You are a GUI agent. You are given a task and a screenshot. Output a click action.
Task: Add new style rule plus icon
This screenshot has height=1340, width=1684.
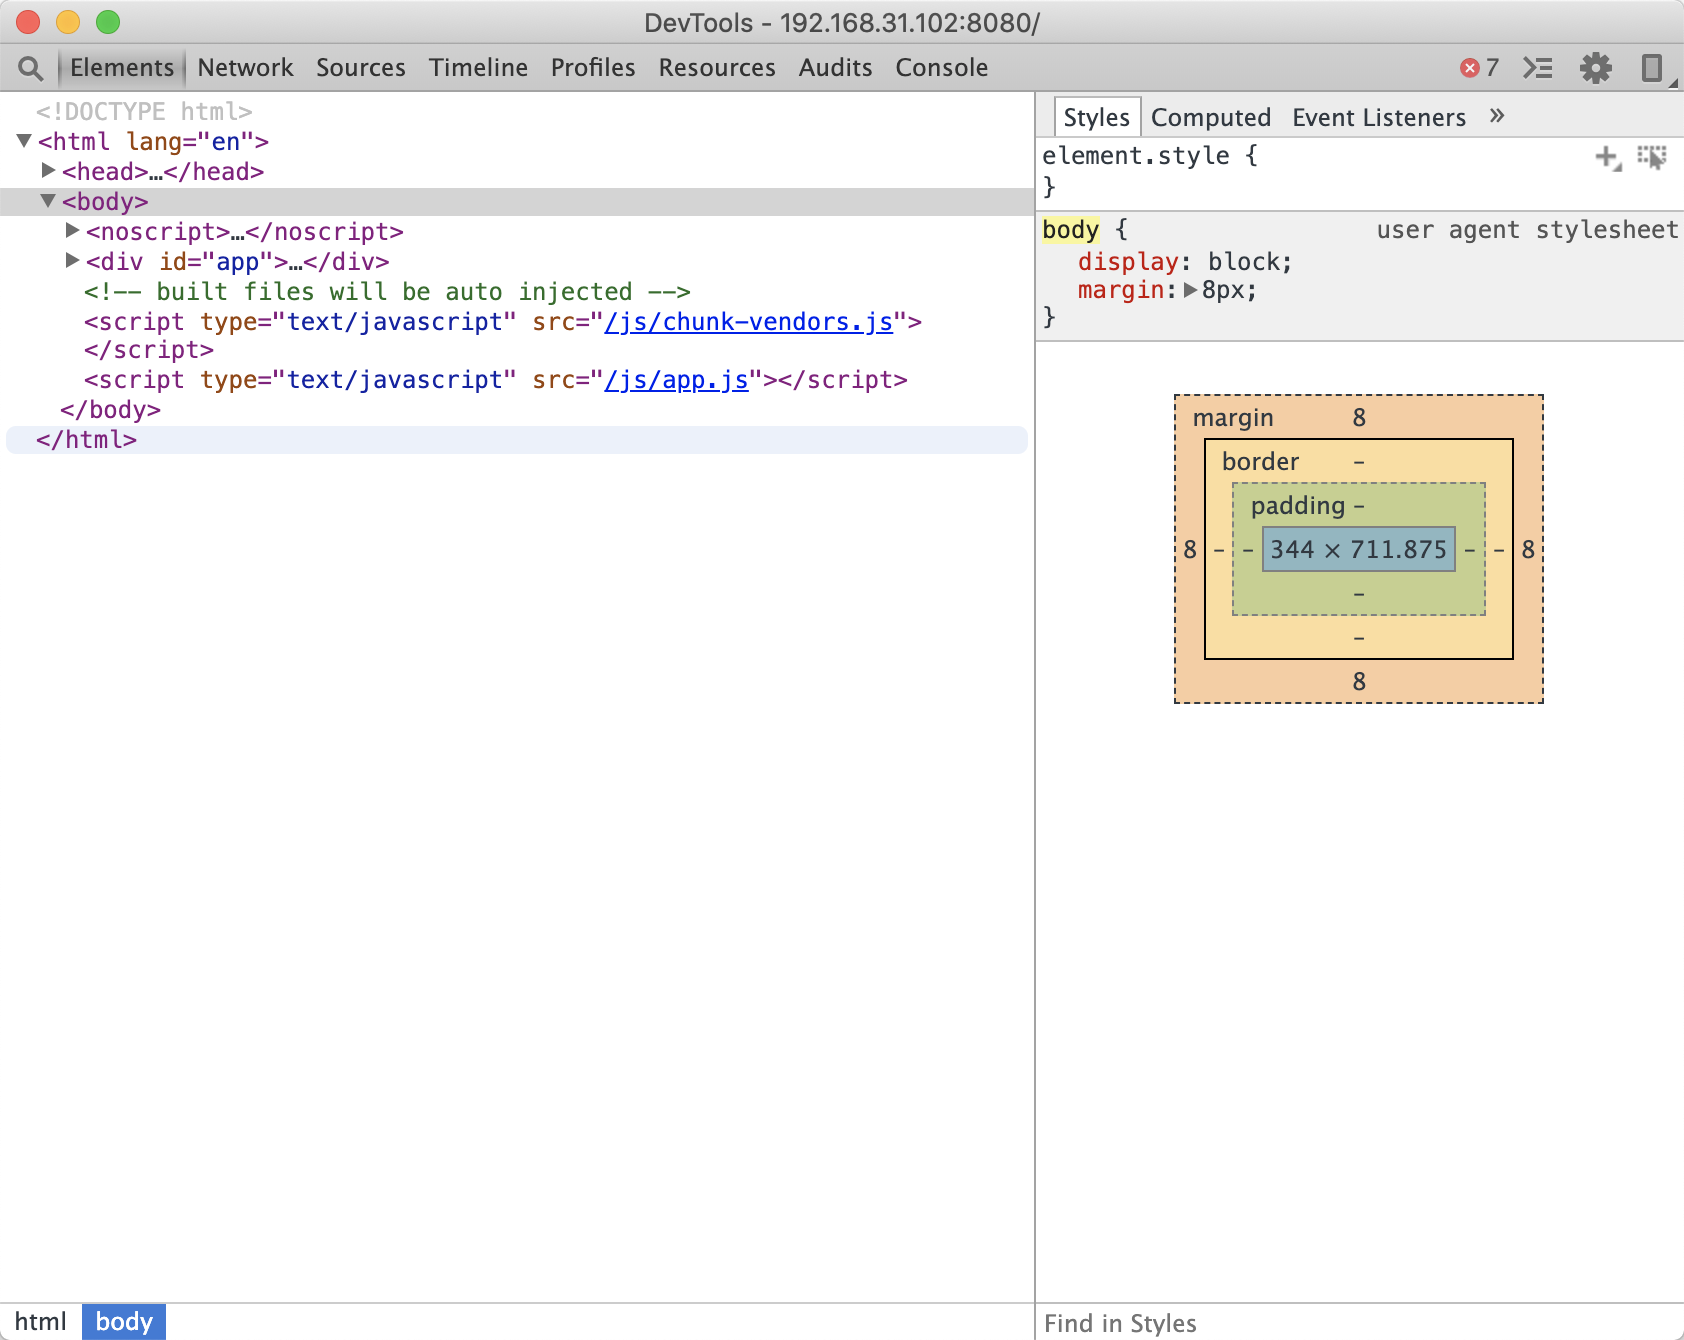[x=1607, y=157]
